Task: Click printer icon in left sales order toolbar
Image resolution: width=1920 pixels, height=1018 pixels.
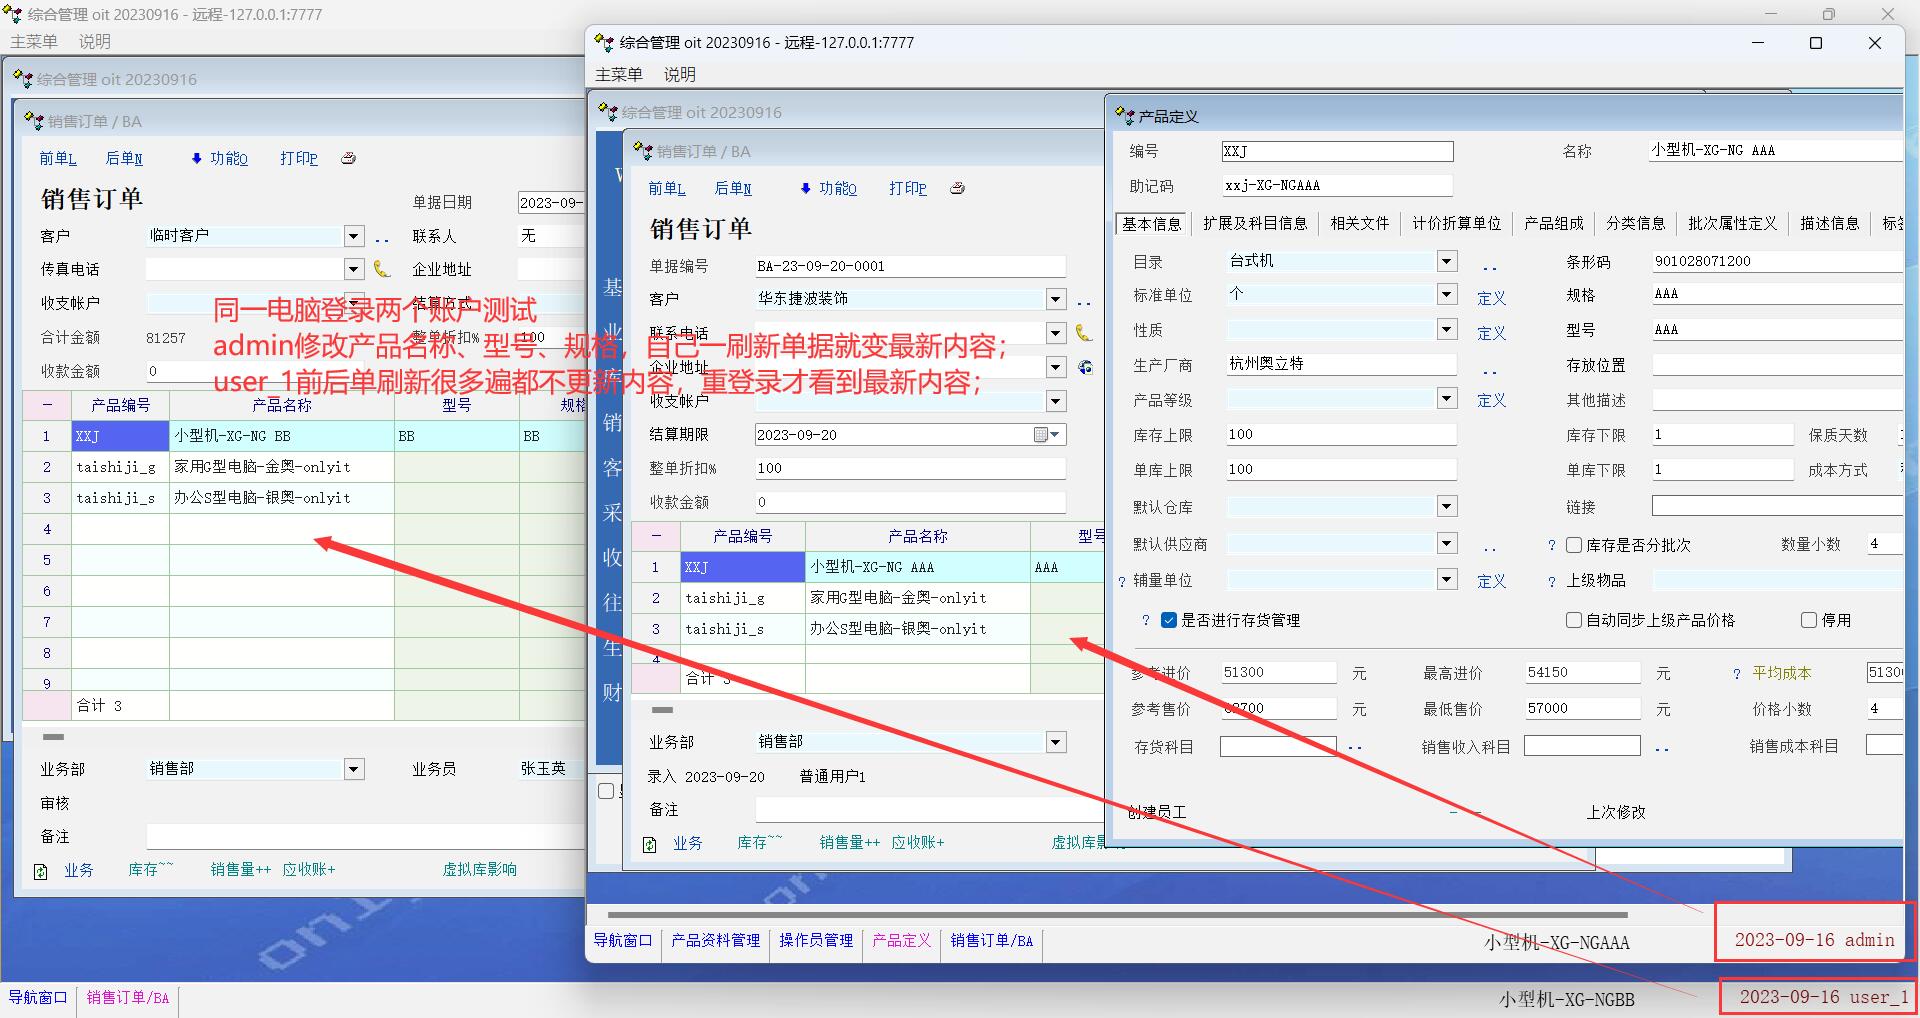Action: pyautogui.click(x=348, y=158)
